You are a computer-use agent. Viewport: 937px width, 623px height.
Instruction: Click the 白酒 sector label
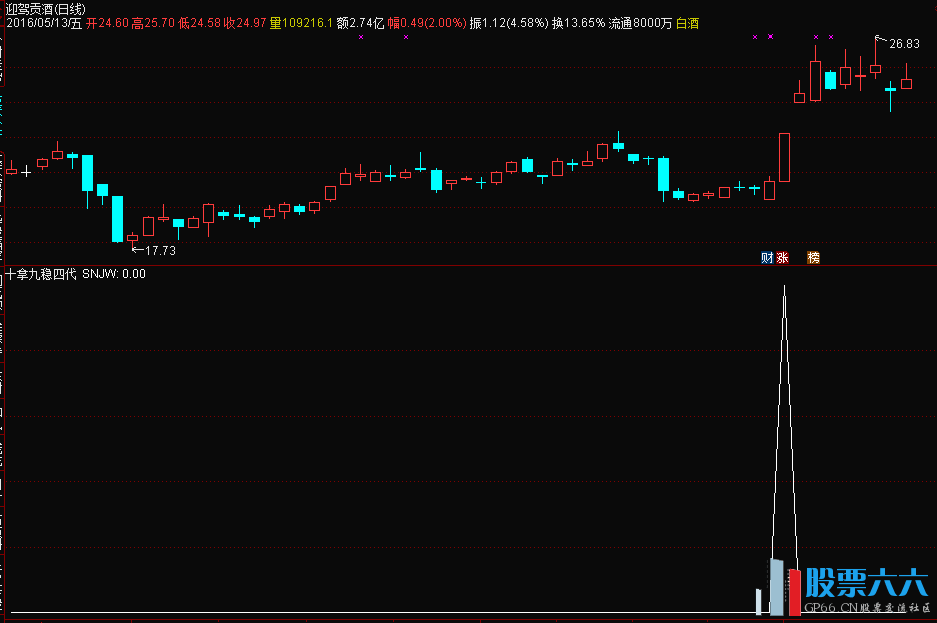click(688, 23)
